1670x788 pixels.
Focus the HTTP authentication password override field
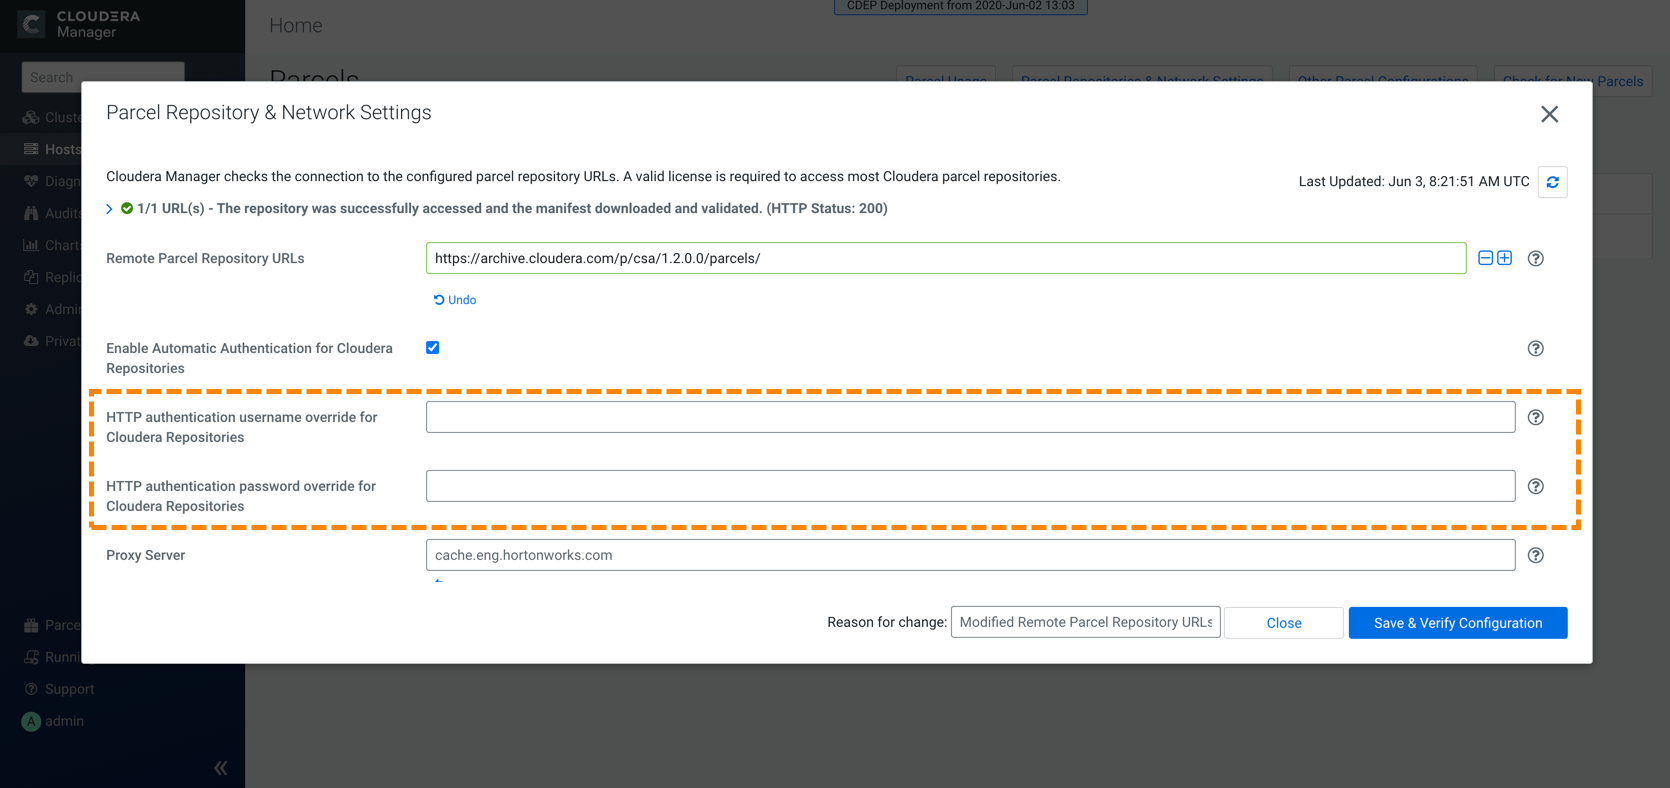pos(970,486)
